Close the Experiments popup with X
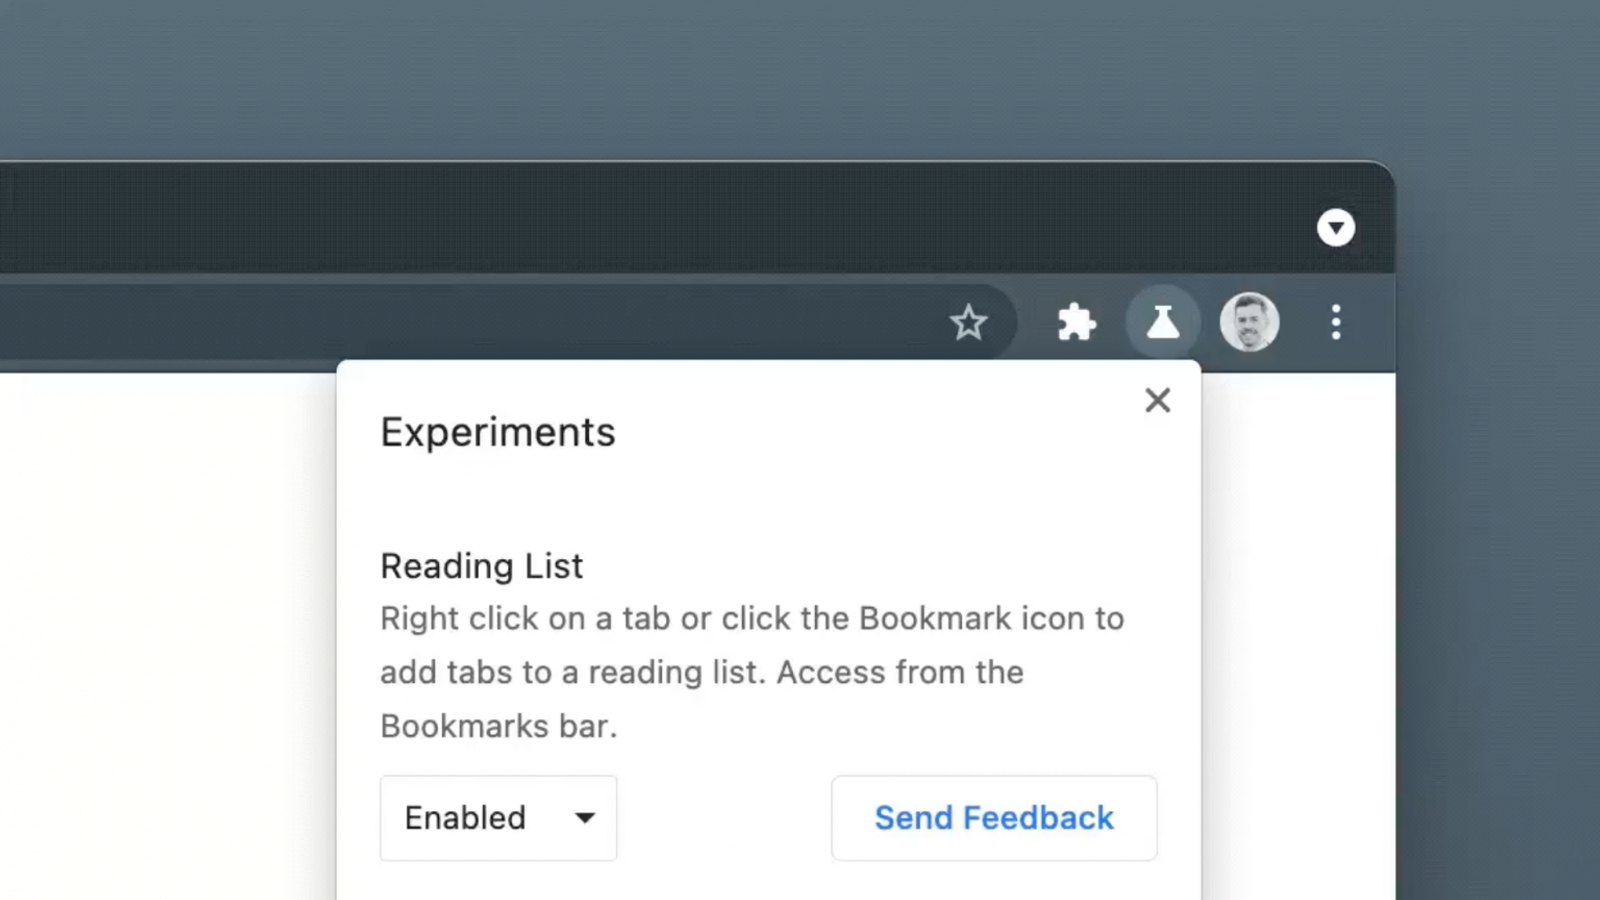Viewport: 1600px width, 900px height. [x=1157, y=400]
